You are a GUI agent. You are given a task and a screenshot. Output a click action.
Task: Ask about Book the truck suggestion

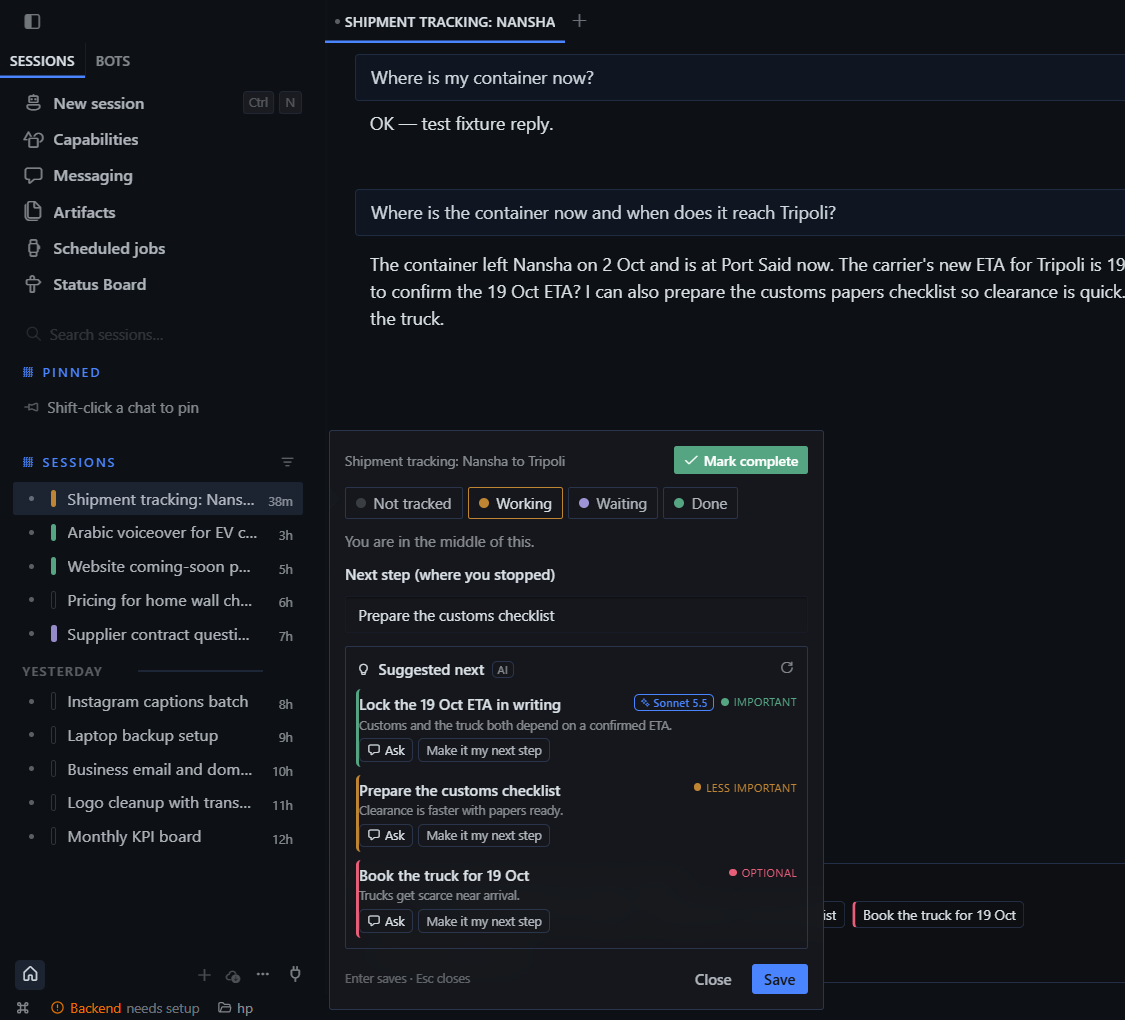pos(386,921)
